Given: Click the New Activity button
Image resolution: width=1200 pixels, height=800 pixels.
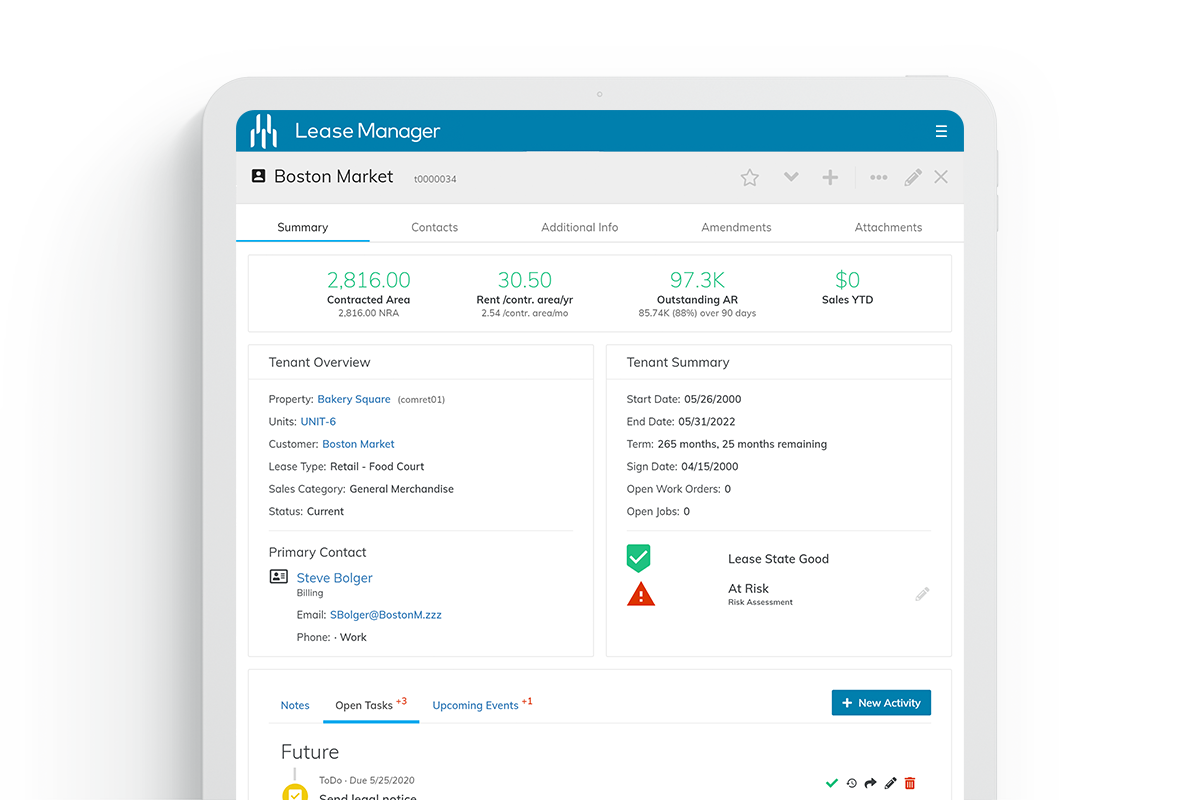Looking at the screenshot, I should [881, 703].
